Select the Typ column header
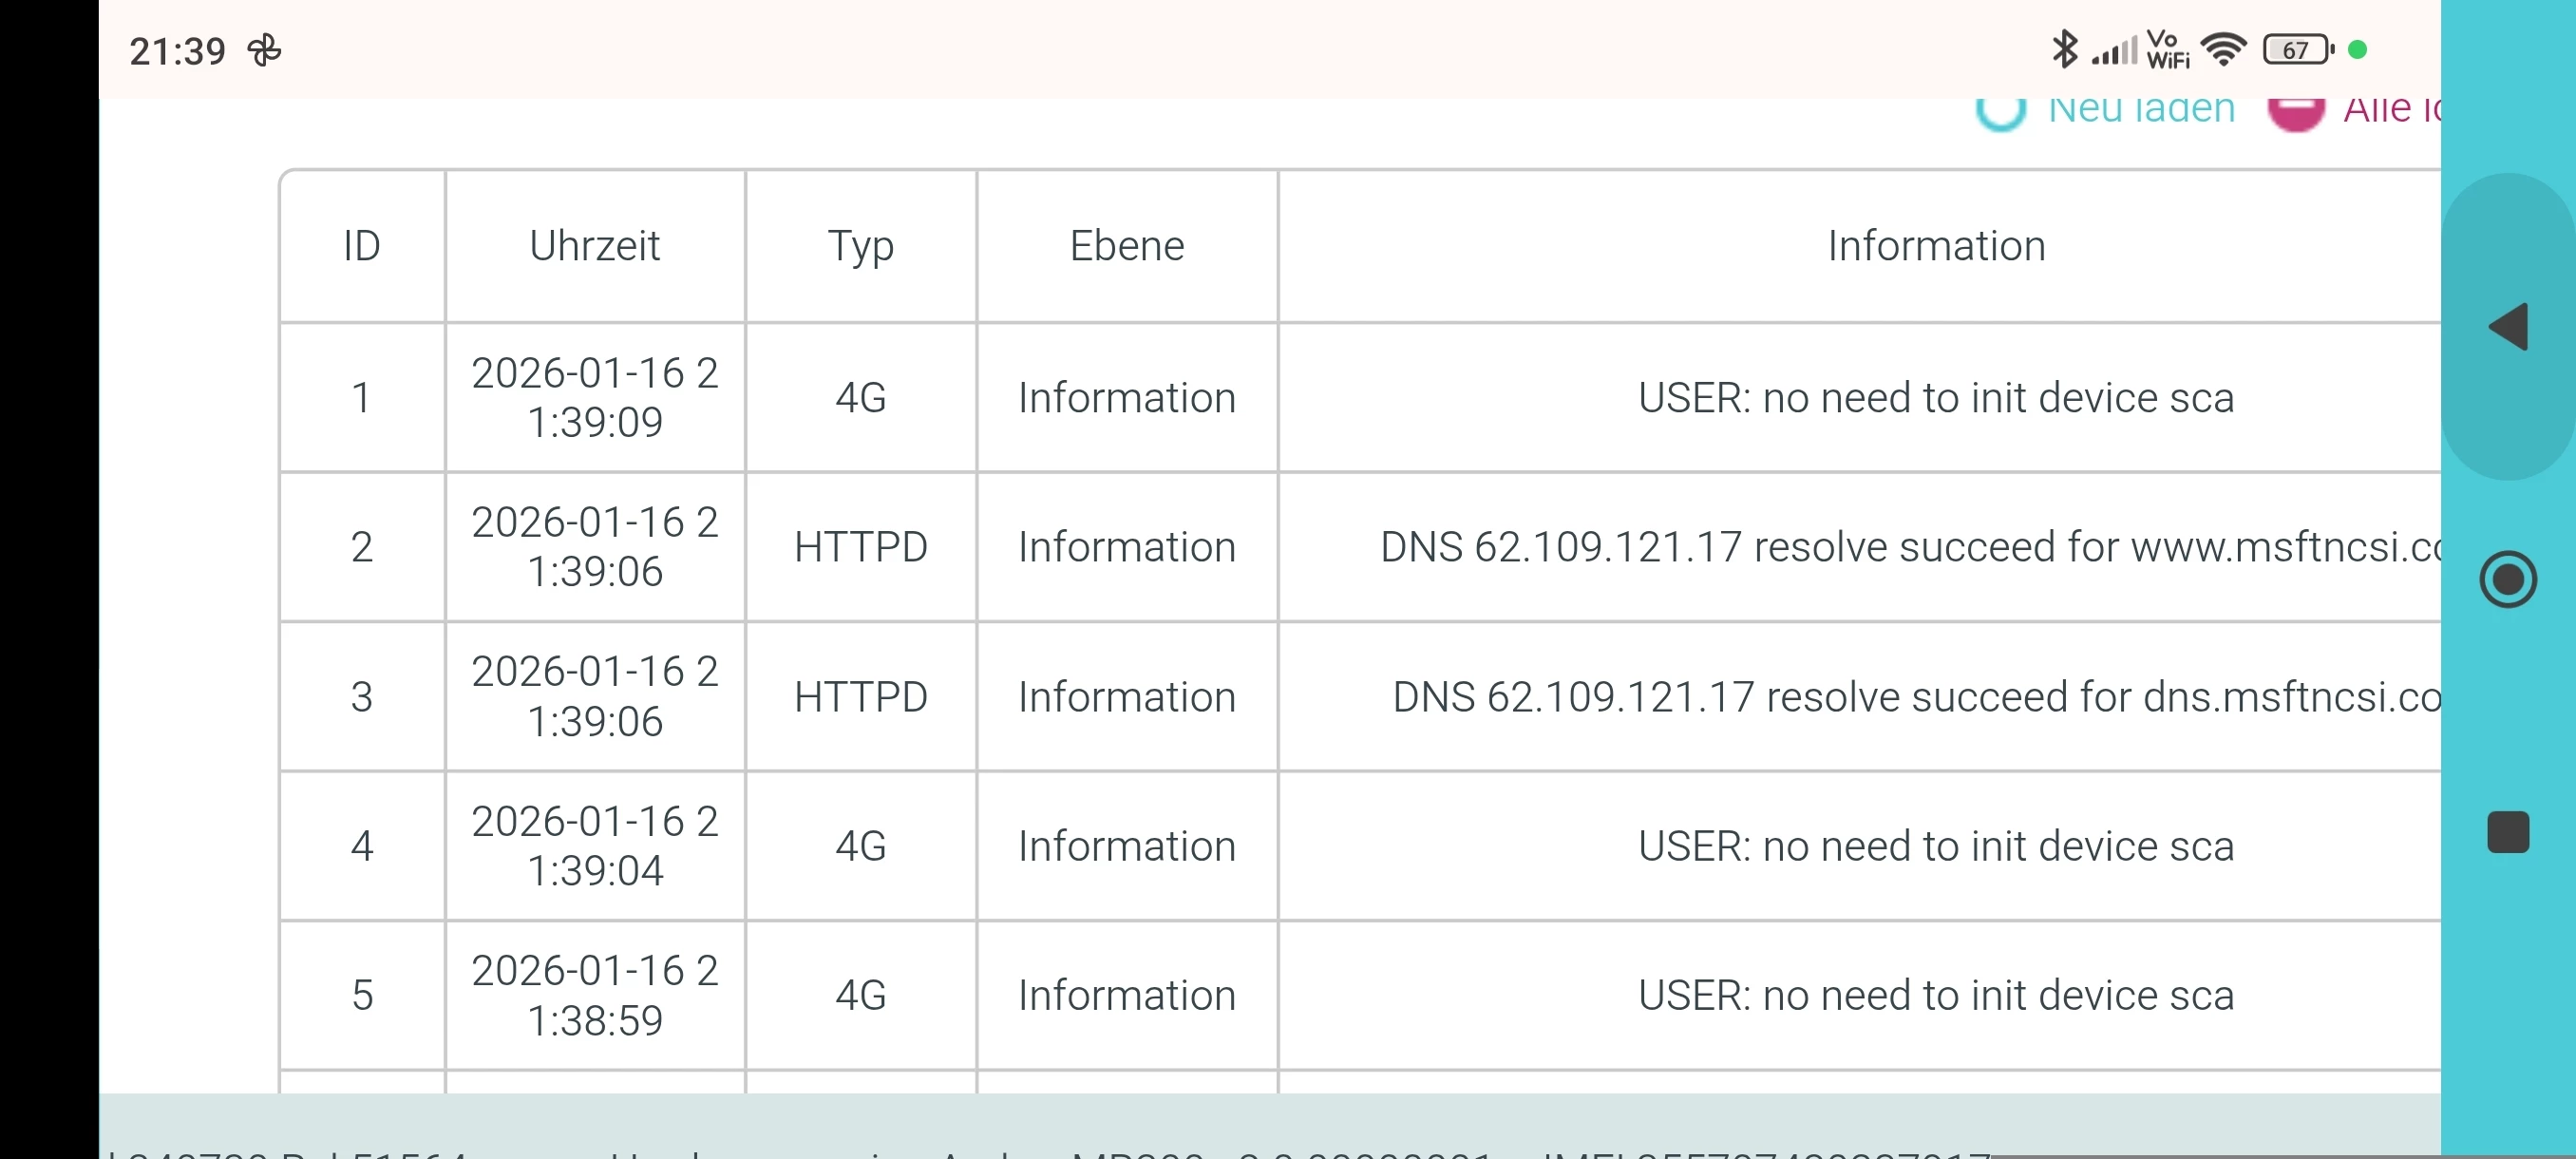2576x1159 pixels. tap(860, 246)
